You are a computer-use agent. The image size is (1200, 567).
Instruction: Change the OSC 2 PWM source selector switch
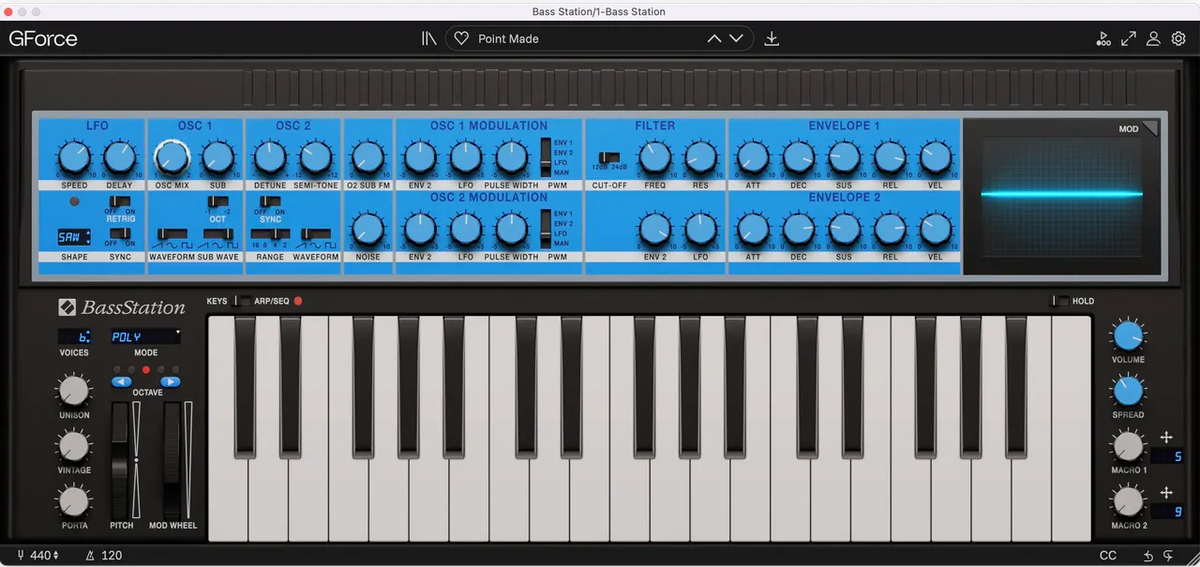pos(546,229)
